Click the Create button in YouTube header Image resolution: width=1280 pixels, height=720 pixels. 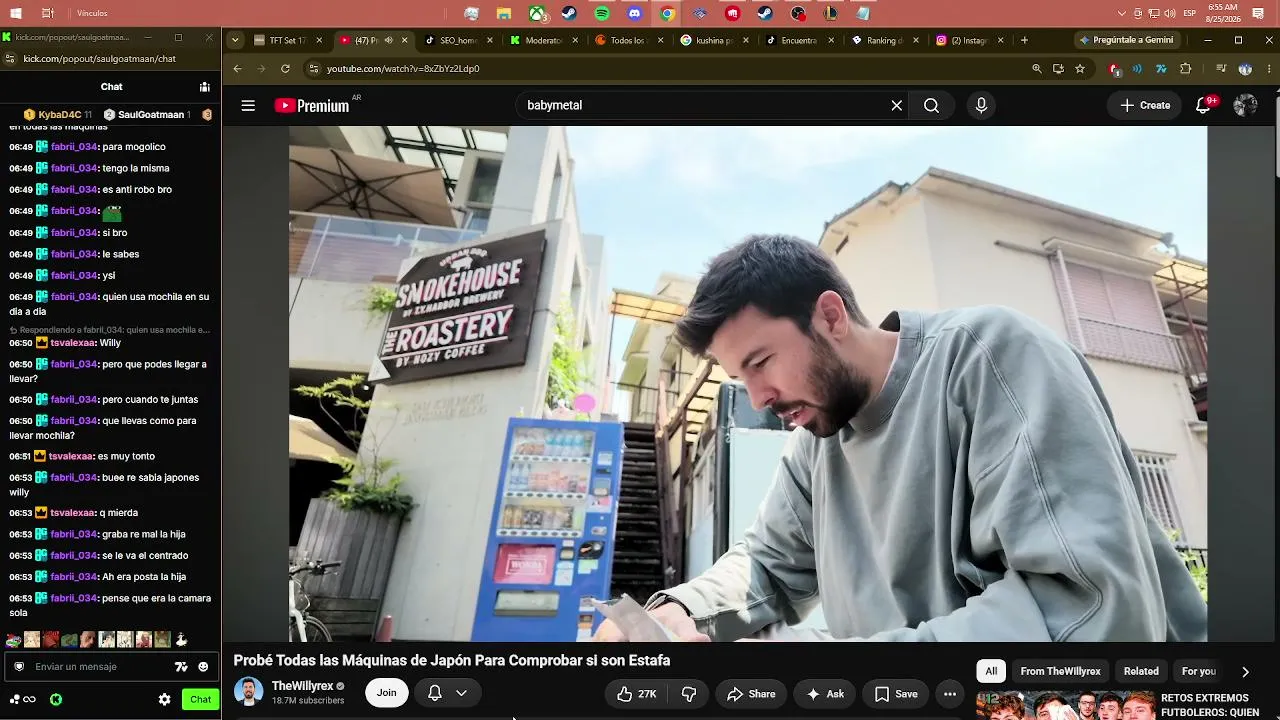[1145, 105]
